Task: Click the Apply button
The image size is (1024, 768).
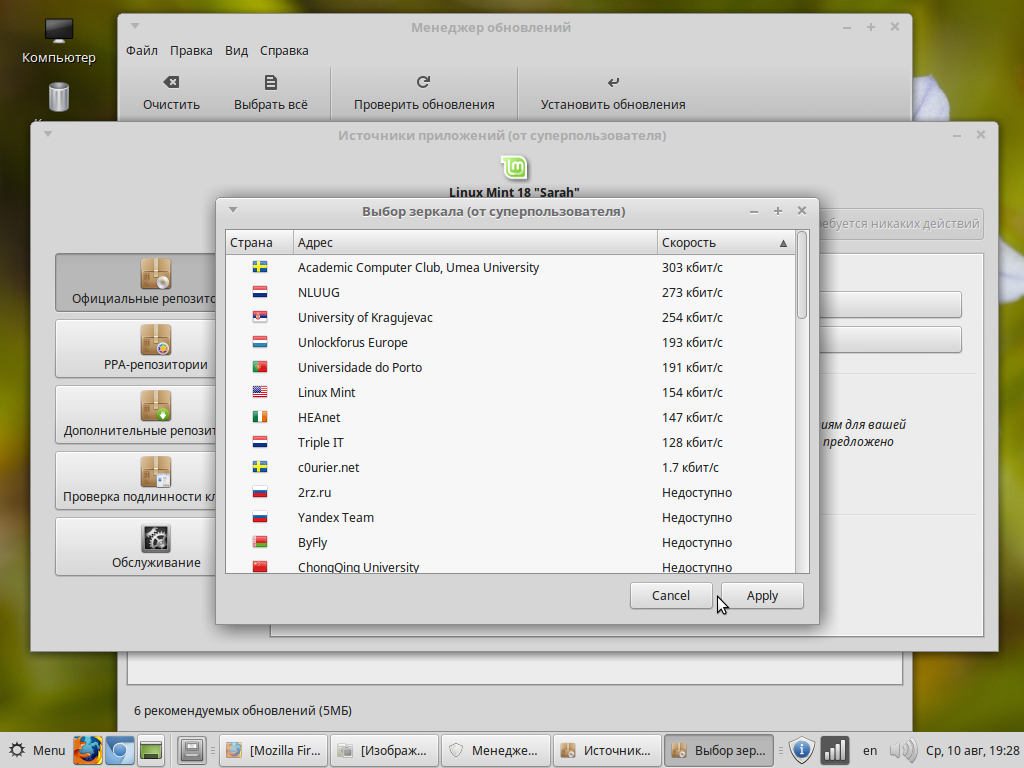Action: coord(762,595)
